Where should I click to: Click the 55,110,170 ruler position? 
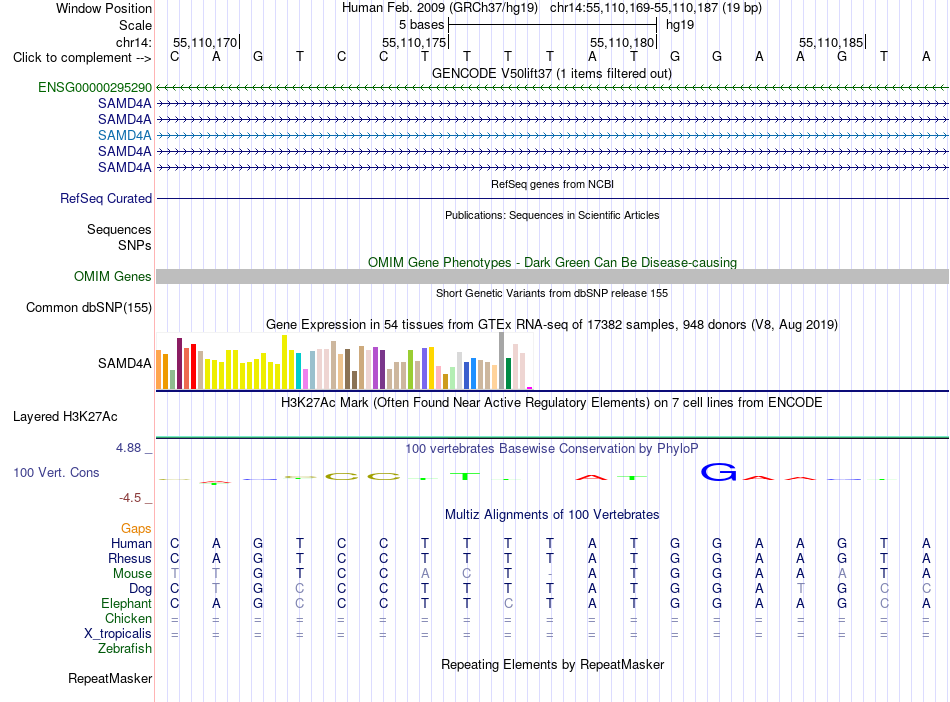click(205, 42)
